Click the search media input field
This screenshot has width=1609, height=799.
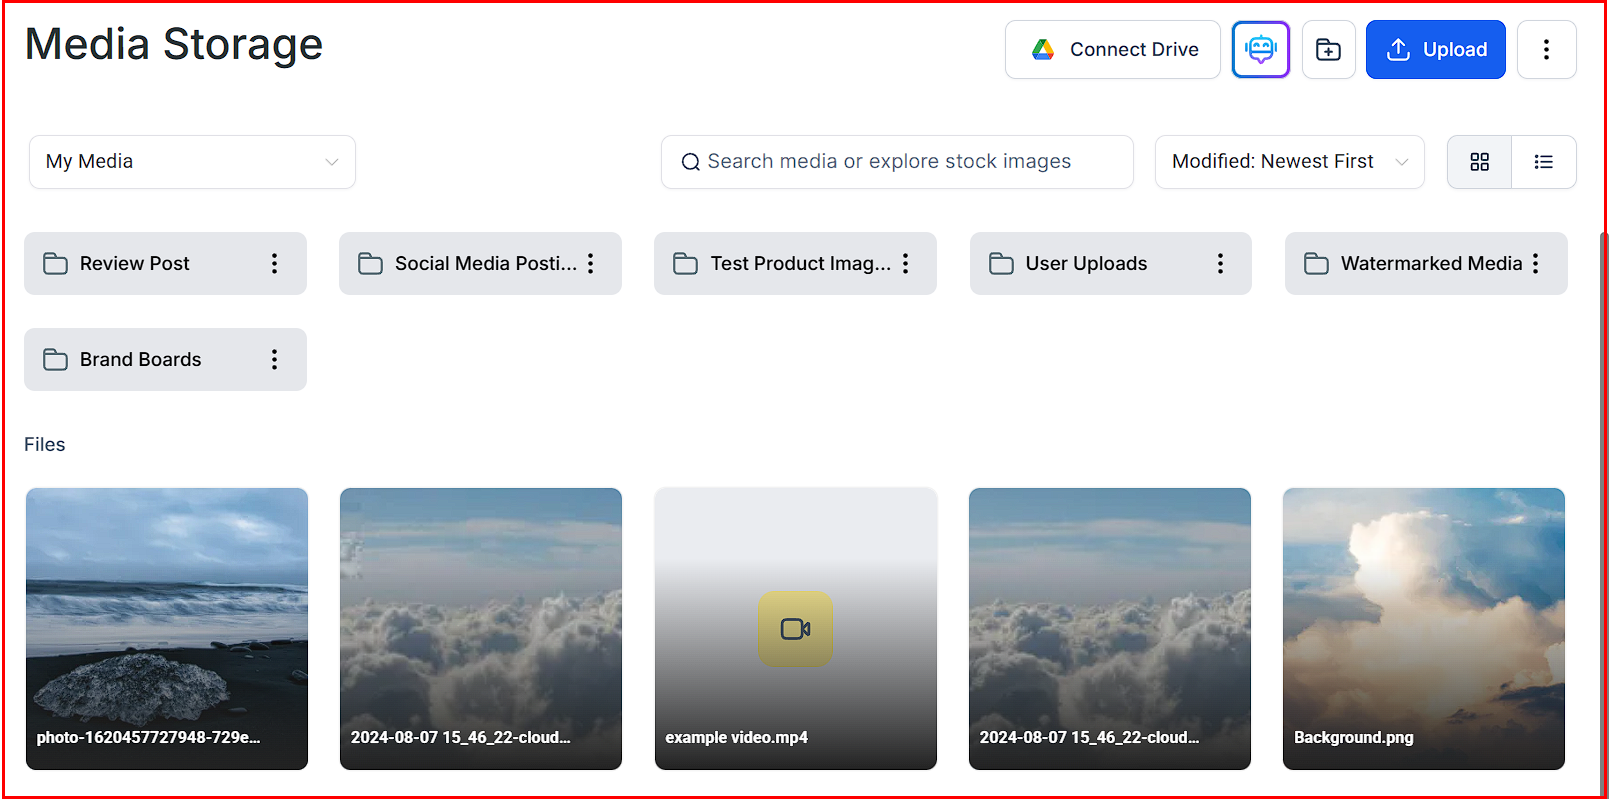[897, 162]
